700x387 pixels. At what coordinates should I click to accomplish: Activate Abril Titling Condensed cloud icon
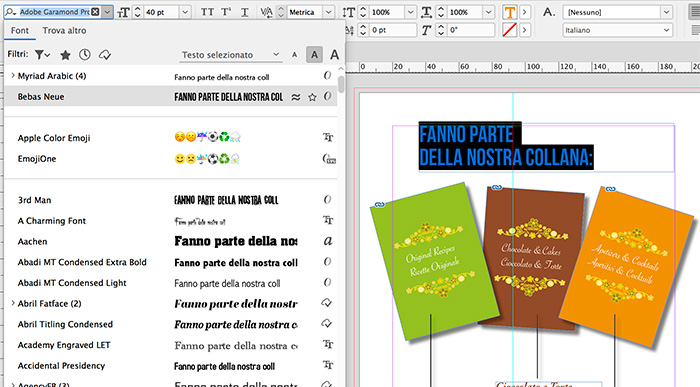327,324
